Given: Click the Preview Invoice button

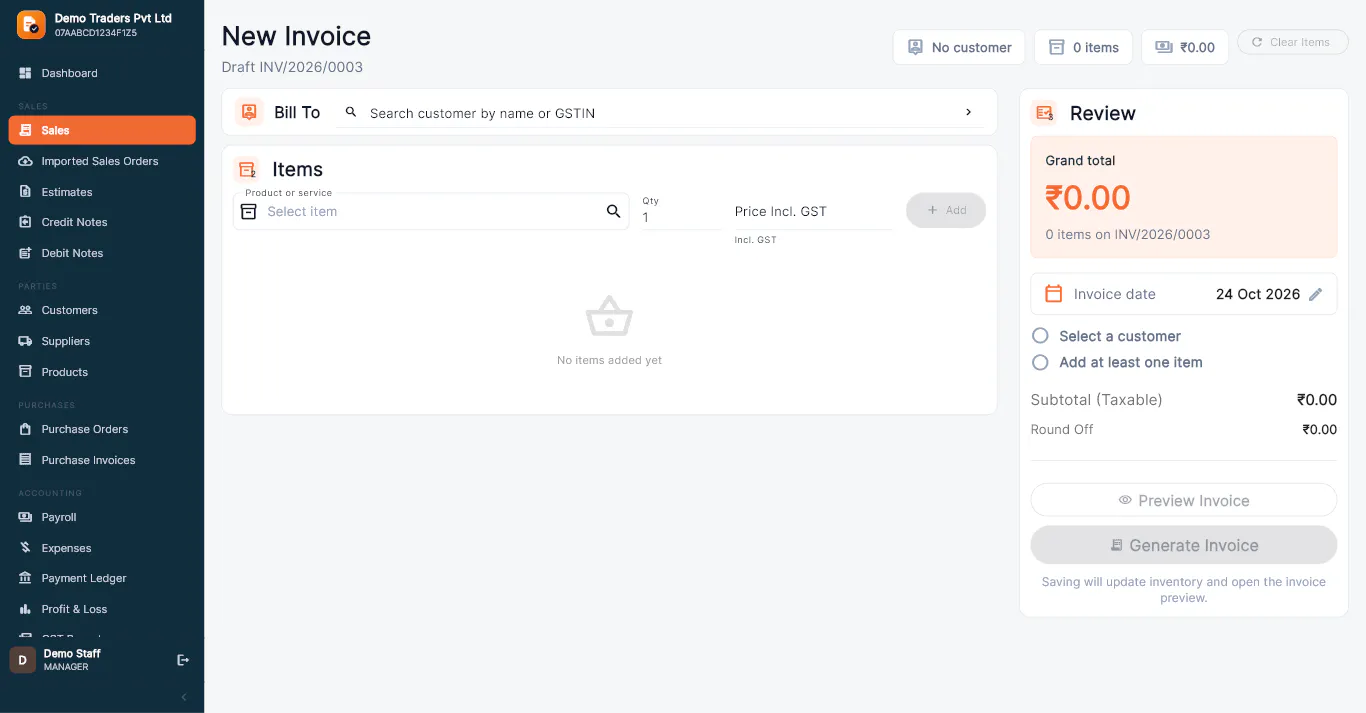Looking at the screenshot, I should (1184, 500).
